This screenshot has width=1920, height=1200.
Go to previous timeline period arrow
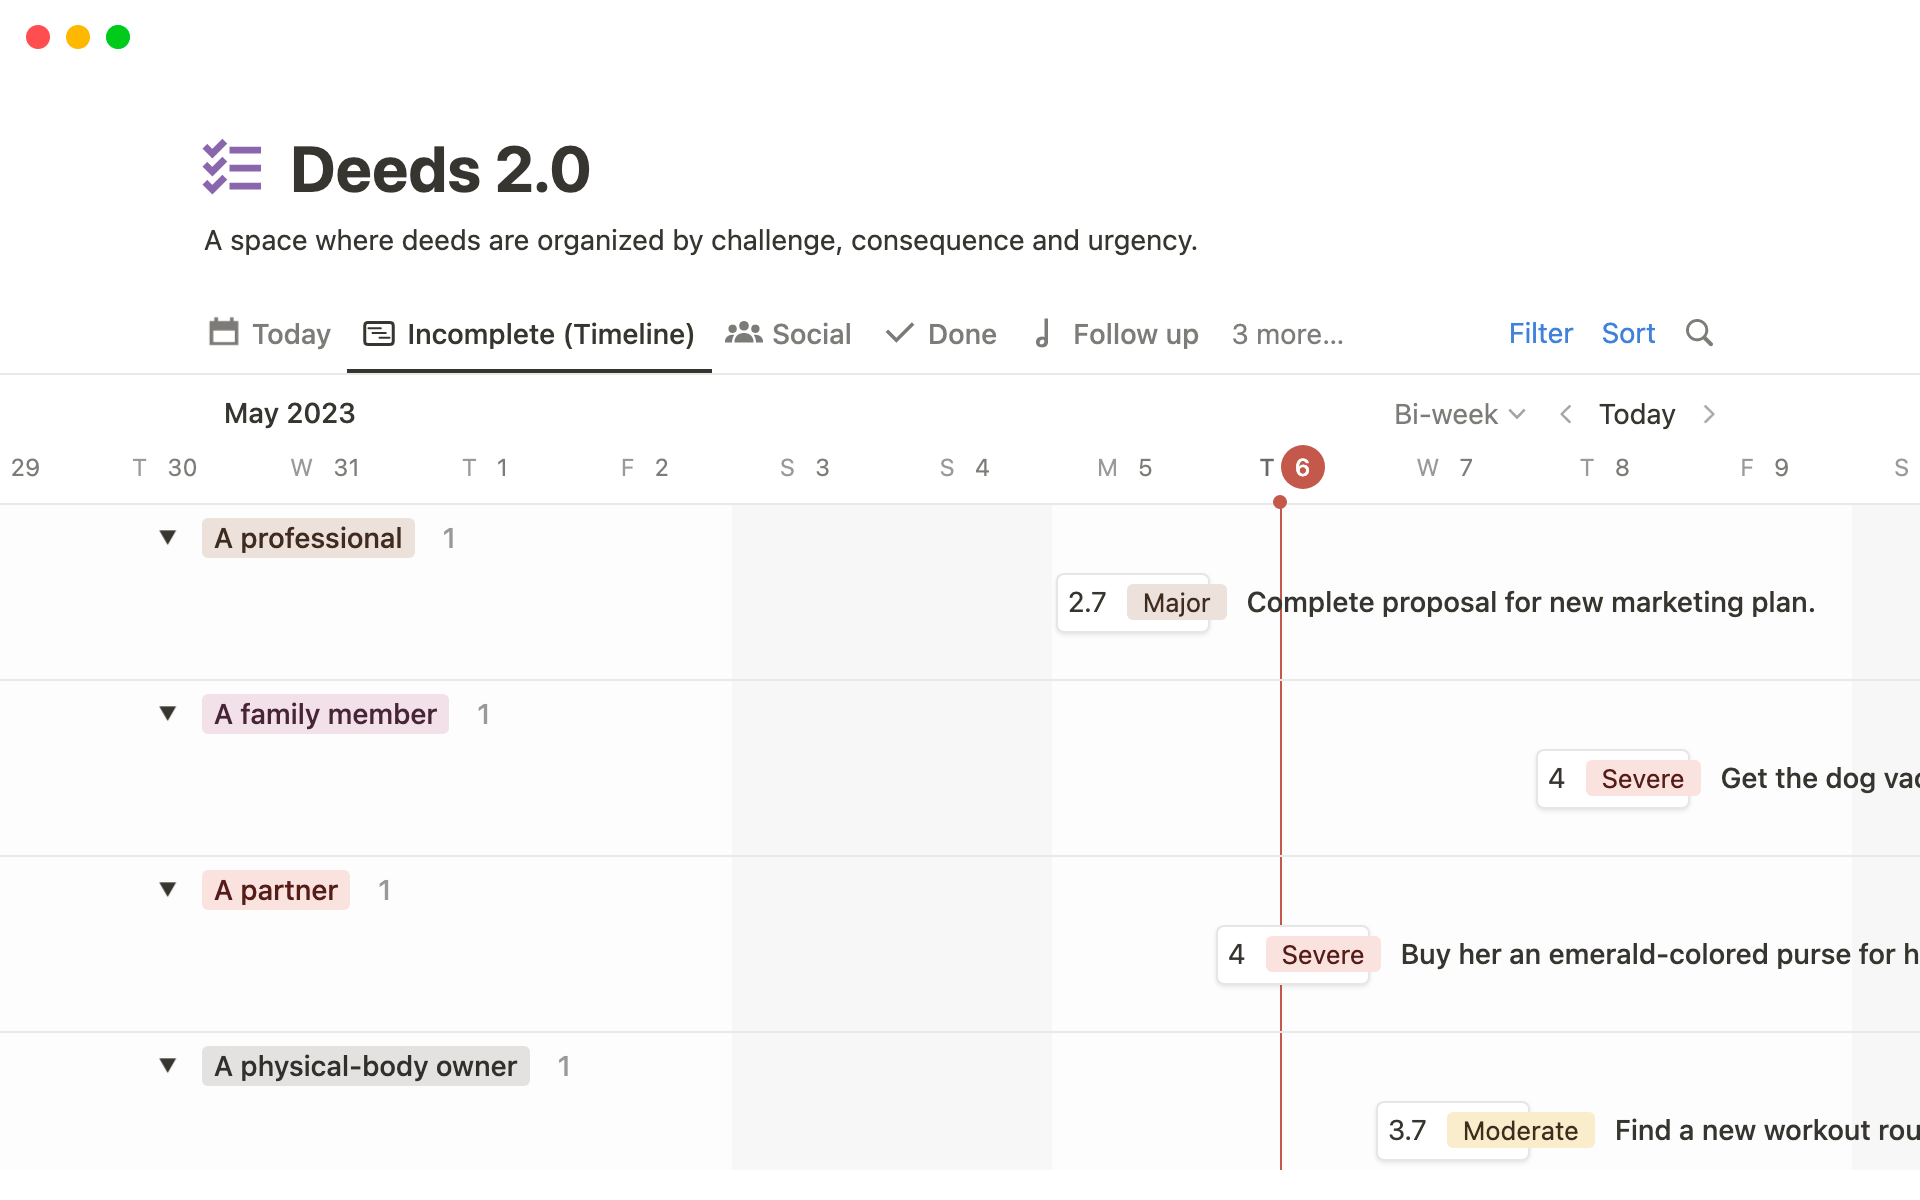pyautogui.click(x=1566, y=414)
